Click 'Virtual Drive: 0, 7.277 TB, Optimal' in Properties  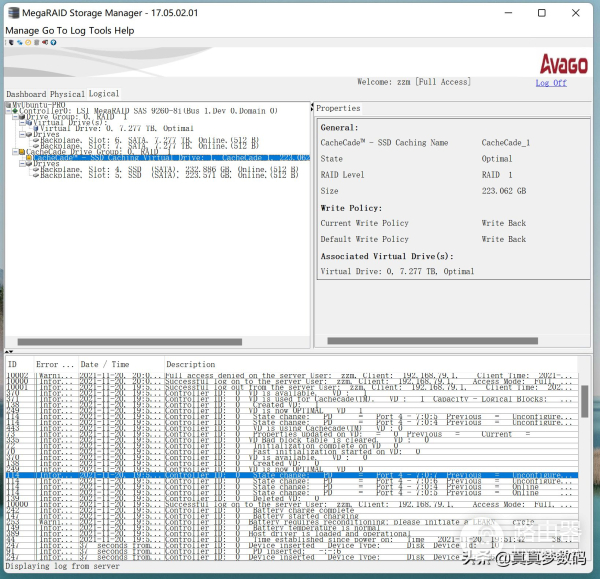pyautogui.click(x=397, y=271)
